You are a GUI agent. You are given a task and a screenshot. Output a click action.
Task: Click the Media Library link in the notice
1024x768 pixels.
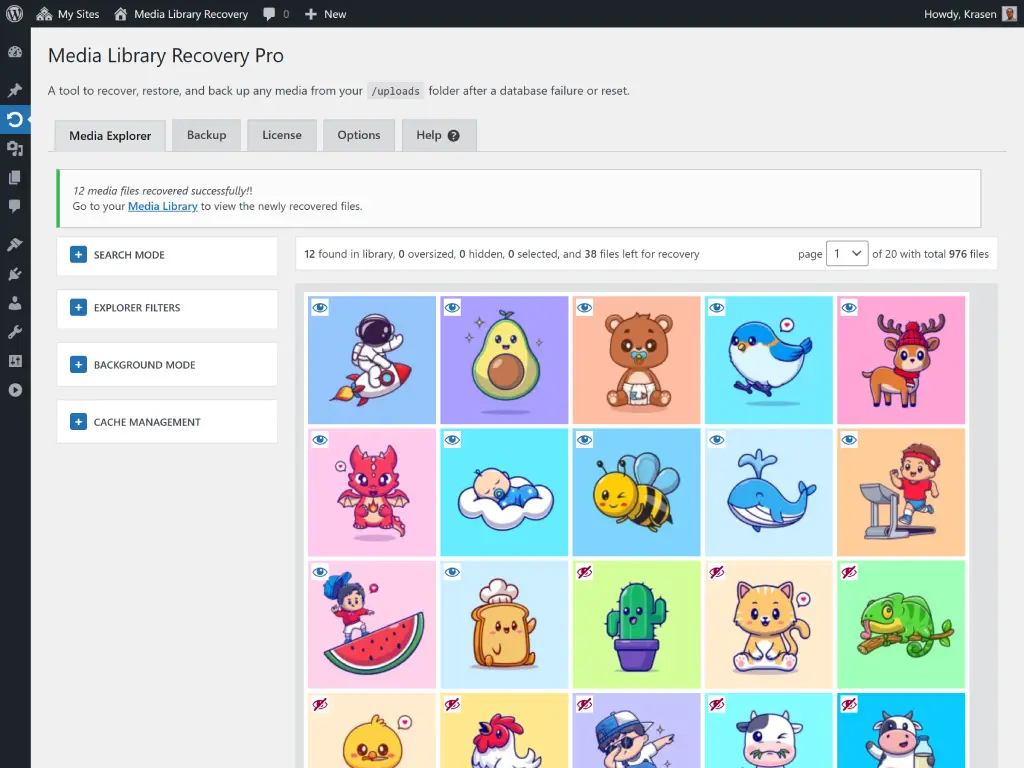pyautogui.click(x=163, y=206)
